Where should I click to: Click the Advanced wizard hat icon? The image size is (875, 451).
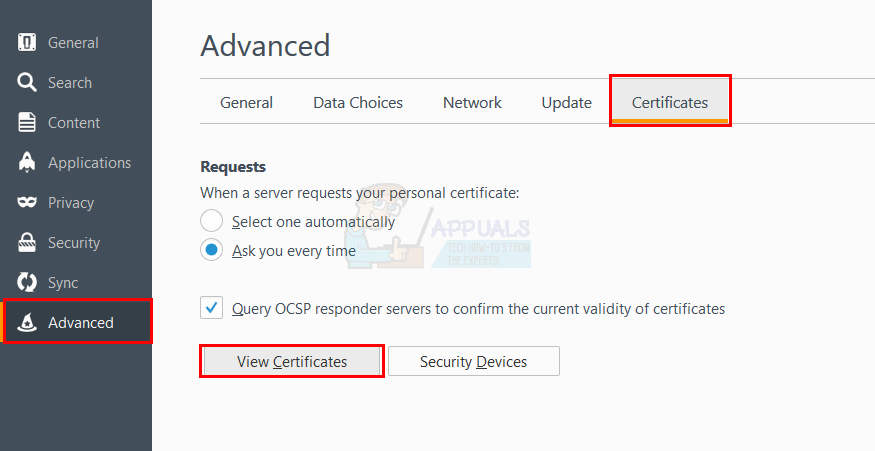click(x=28, y=322)
